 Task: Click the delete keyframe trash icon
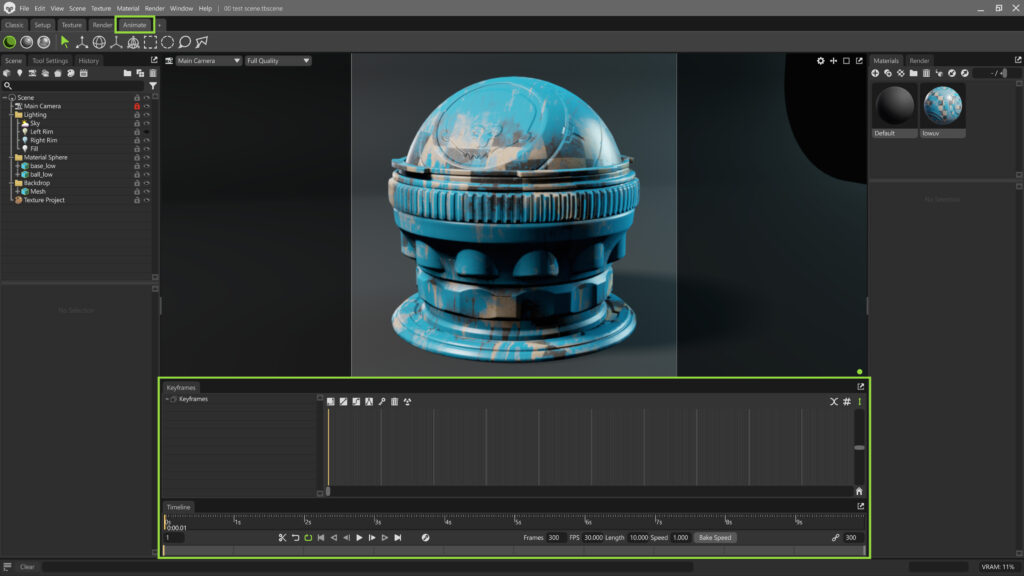394,401
